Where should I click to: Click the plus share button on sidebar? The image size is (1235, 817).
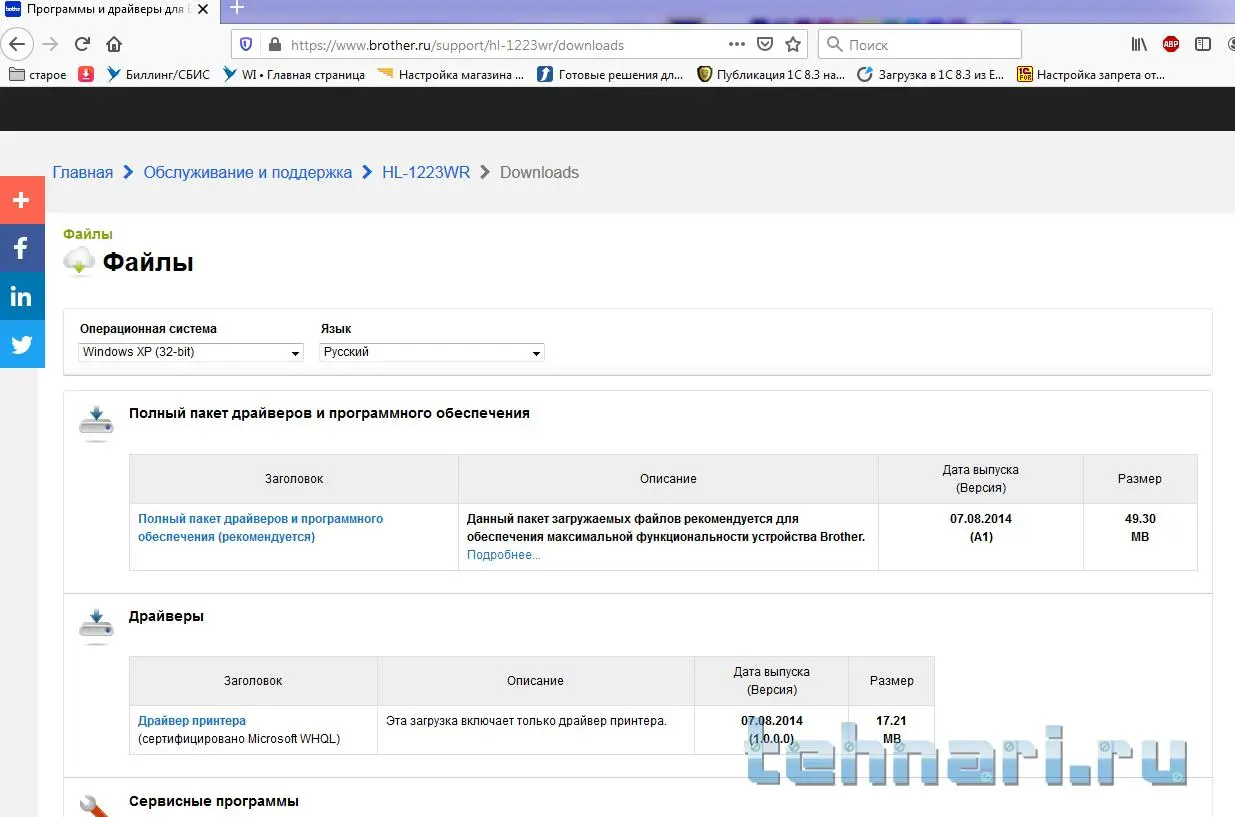tap(22, 200)
